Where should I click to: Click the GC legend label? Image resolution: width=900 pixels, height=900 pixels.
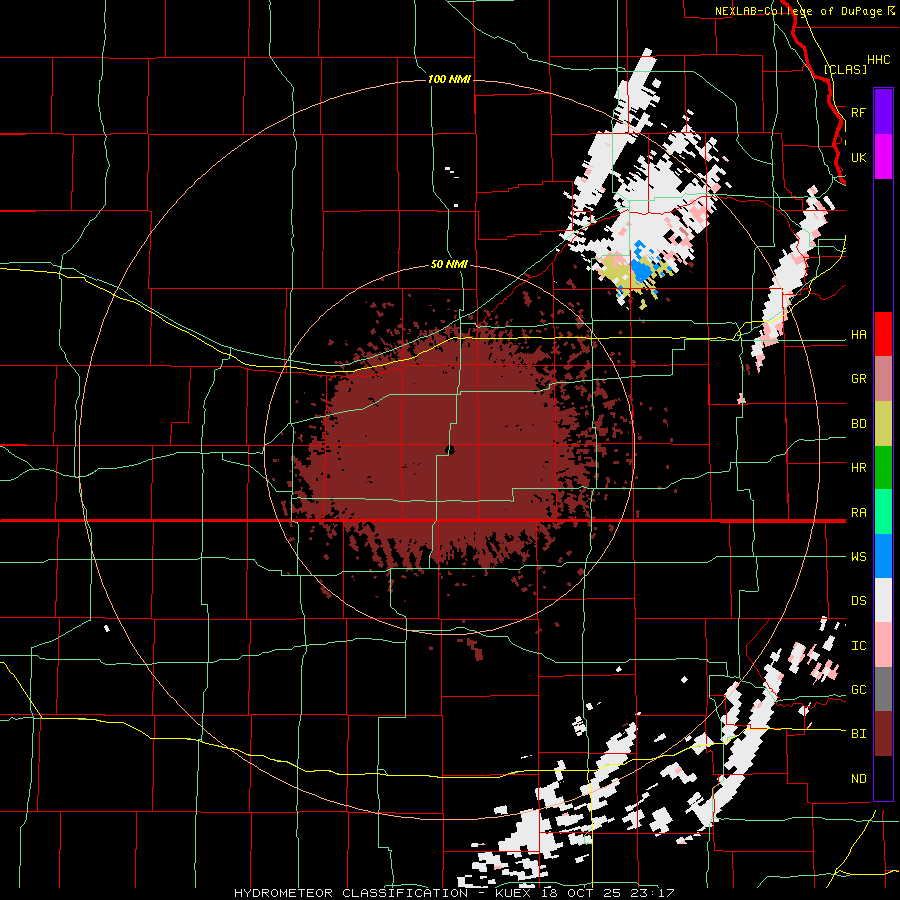point(858,690)
